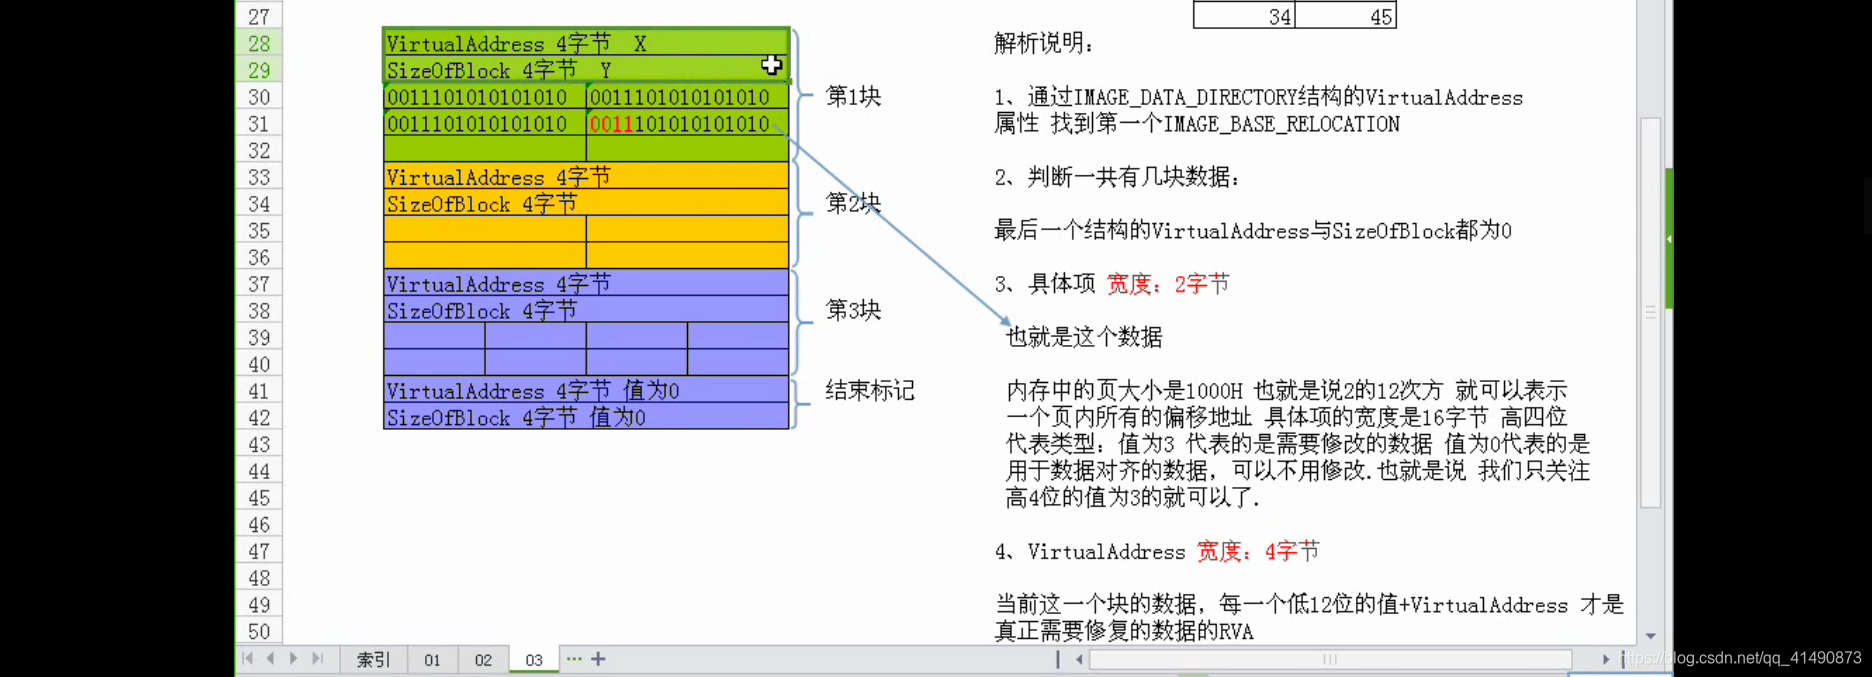Click the 第2块 label
This screenshot has width=1872, height=677.
[853, 203]
